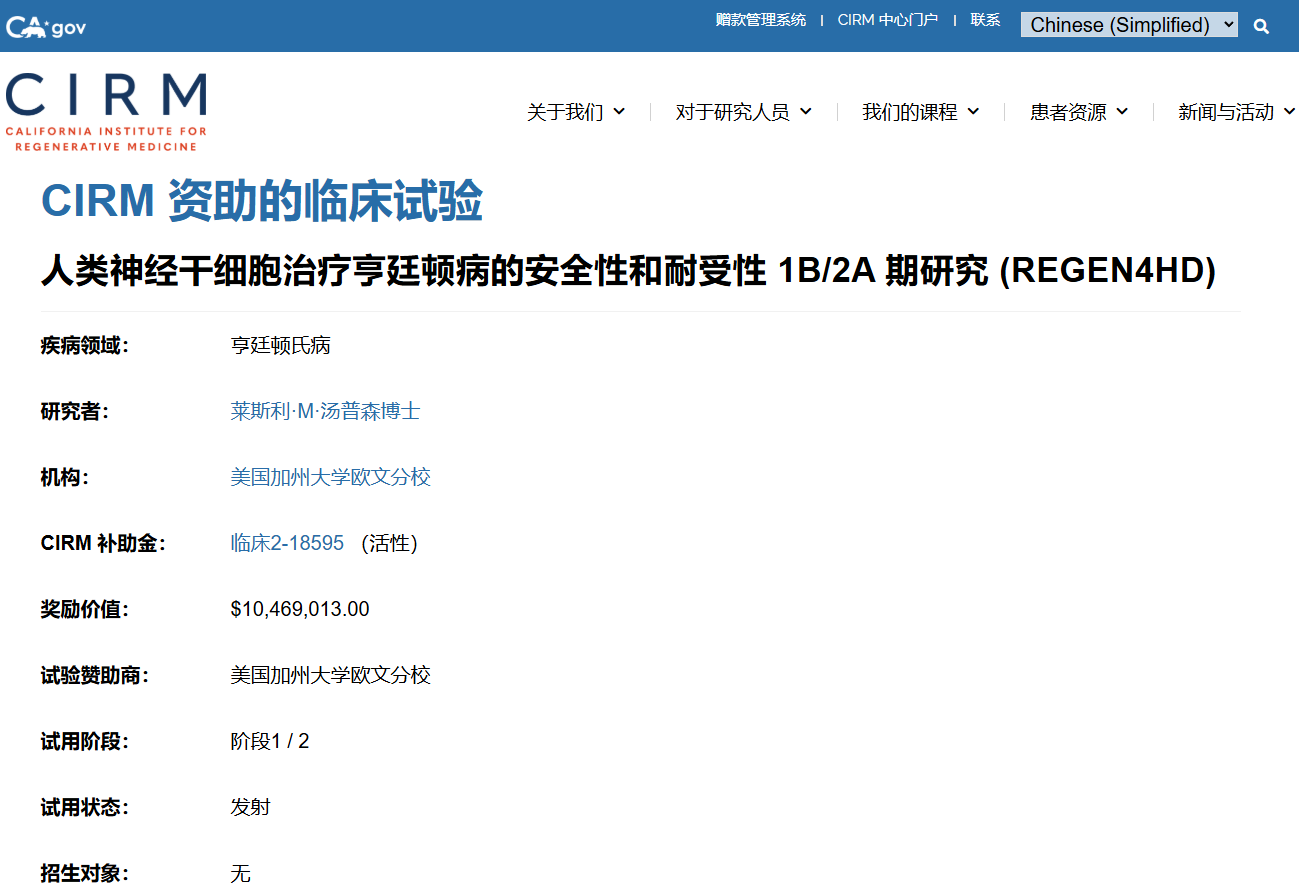Click the CIRM 补助金 field label
The image size is (1299, 896).
point(103,543)
